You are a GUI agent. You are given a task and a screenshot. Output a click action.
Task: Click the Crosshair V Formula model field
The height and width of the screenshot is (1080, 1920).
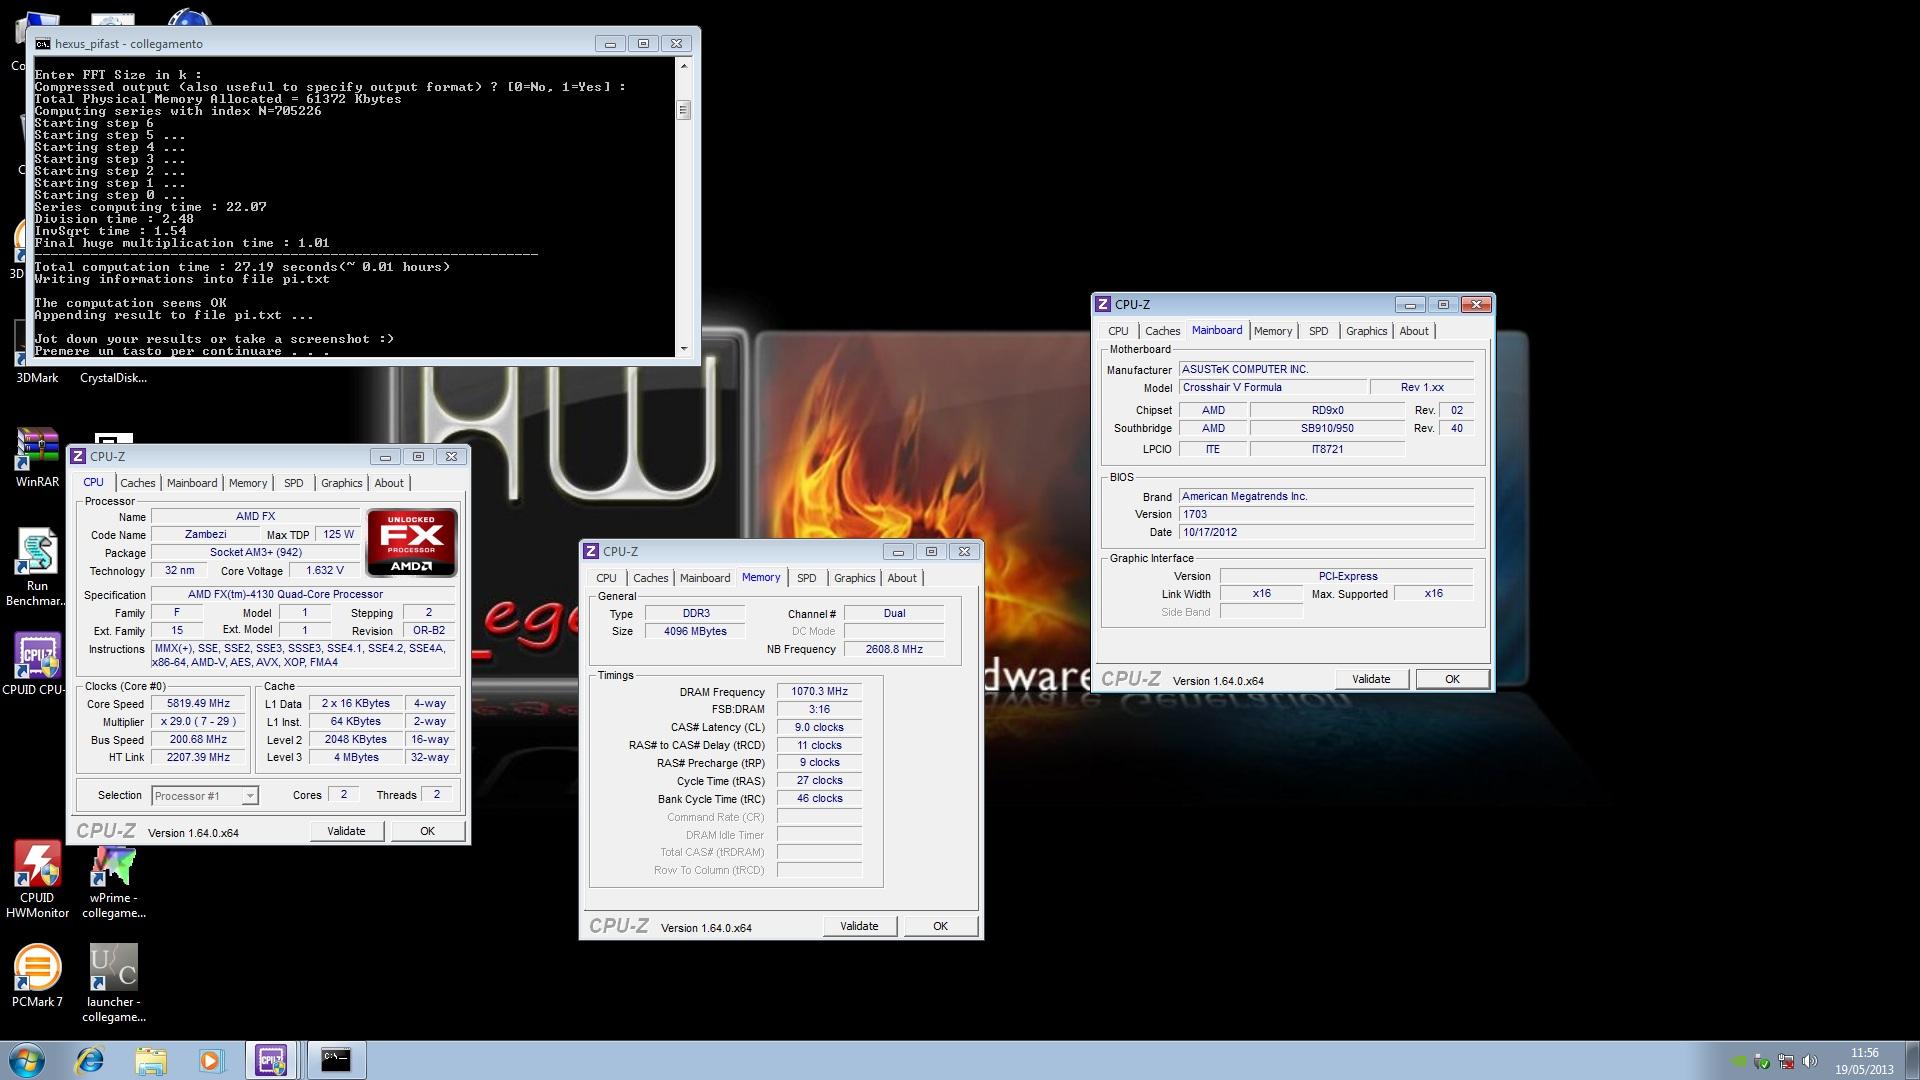point(1273,388)
